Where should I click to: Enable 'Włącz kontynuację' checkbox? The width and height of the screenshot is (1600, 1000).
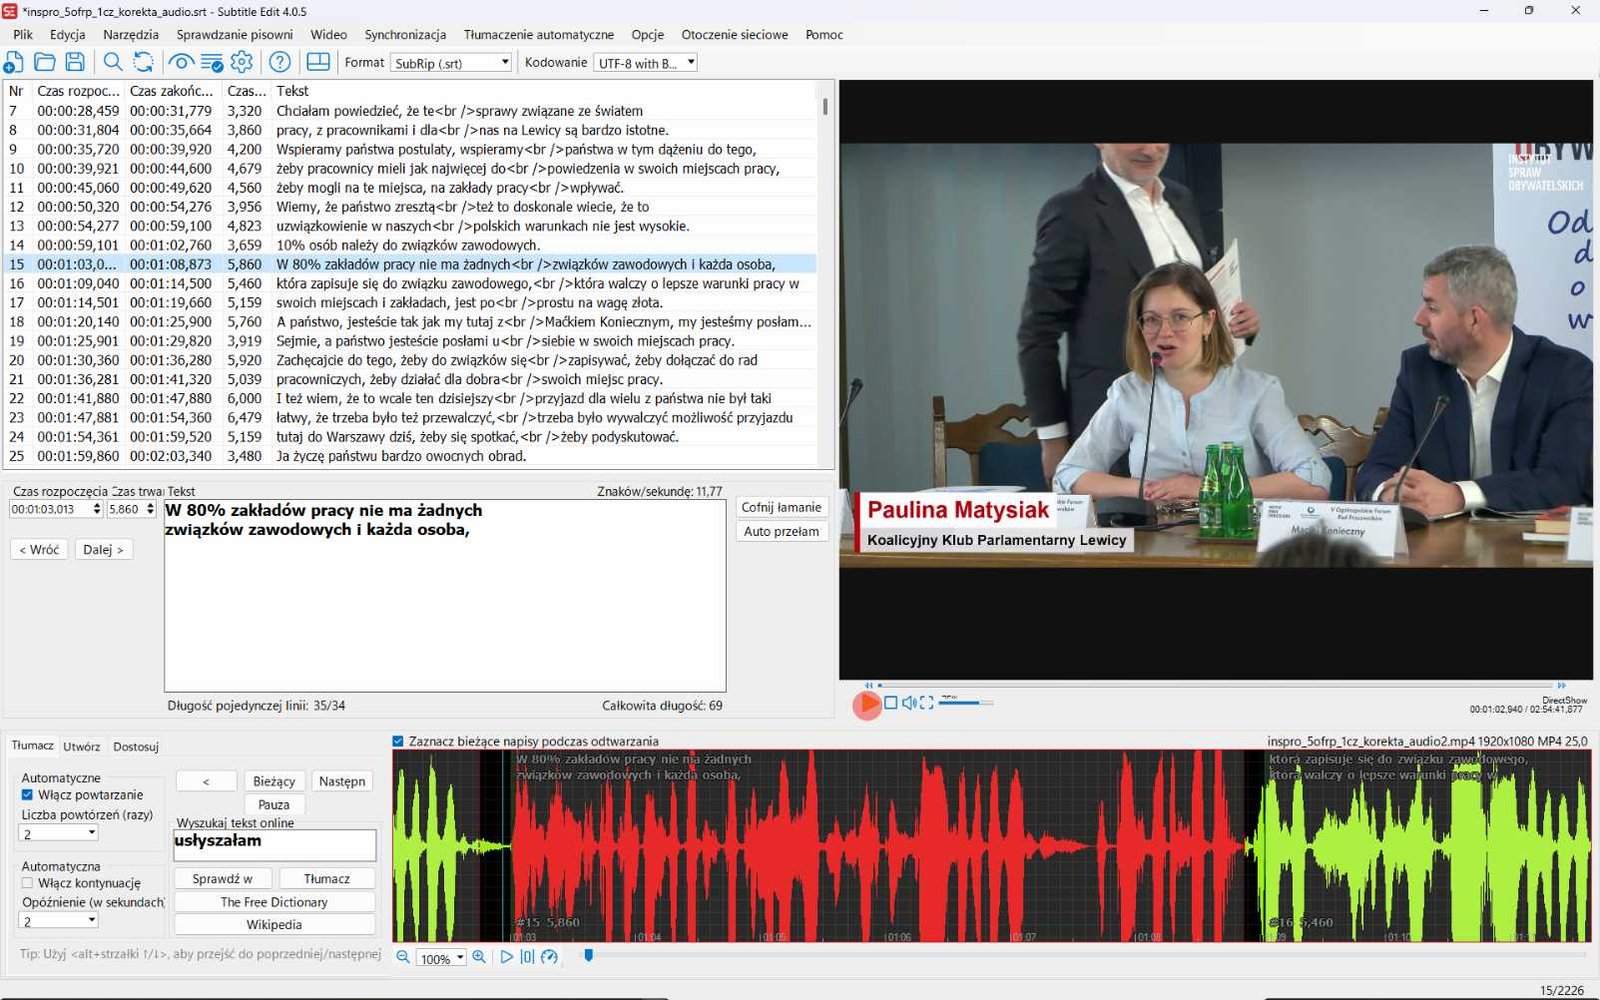[27, 883]
